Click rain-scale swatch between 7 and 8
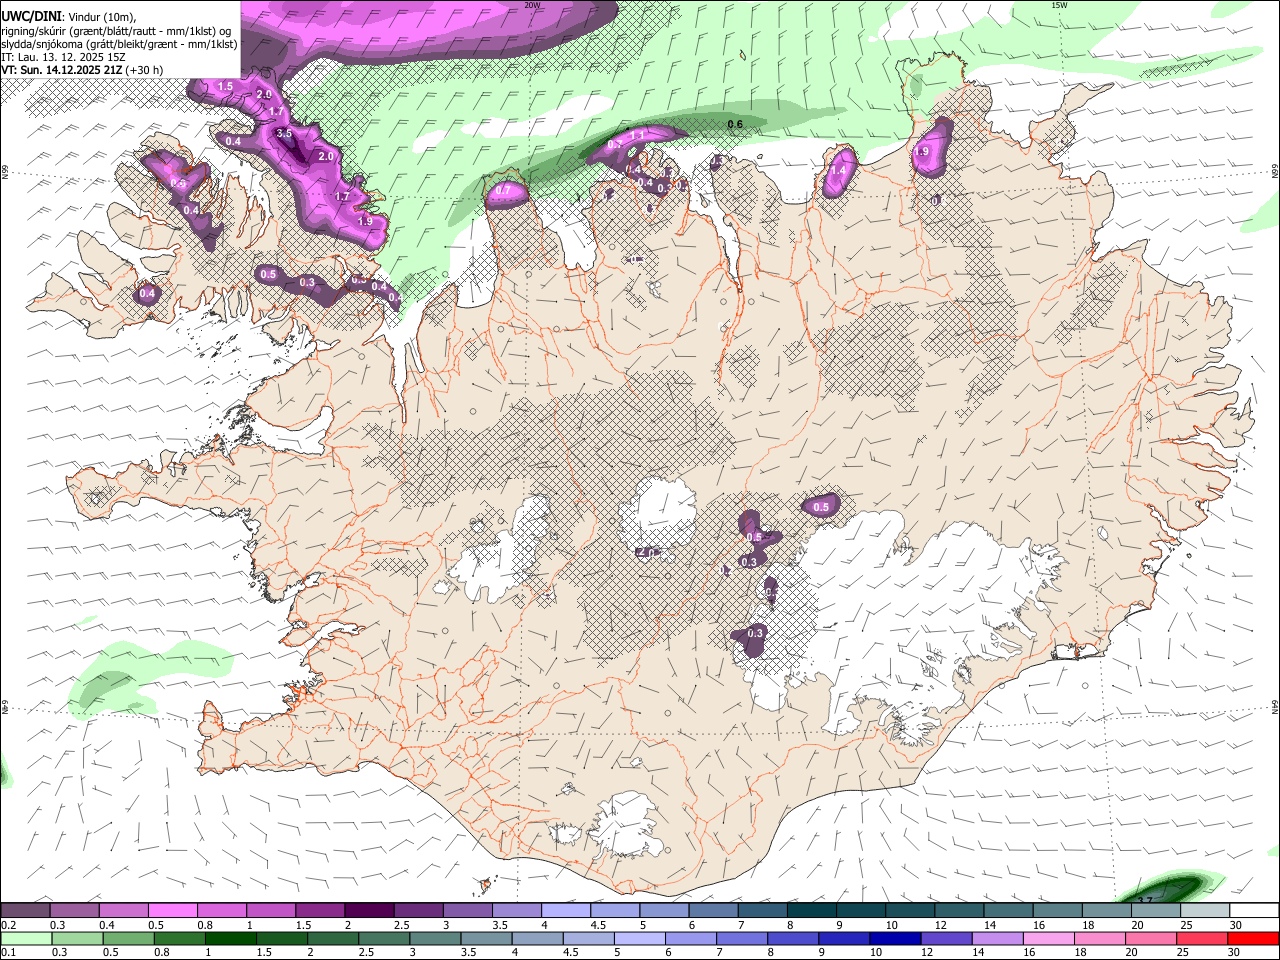 (x=741, y=938)
